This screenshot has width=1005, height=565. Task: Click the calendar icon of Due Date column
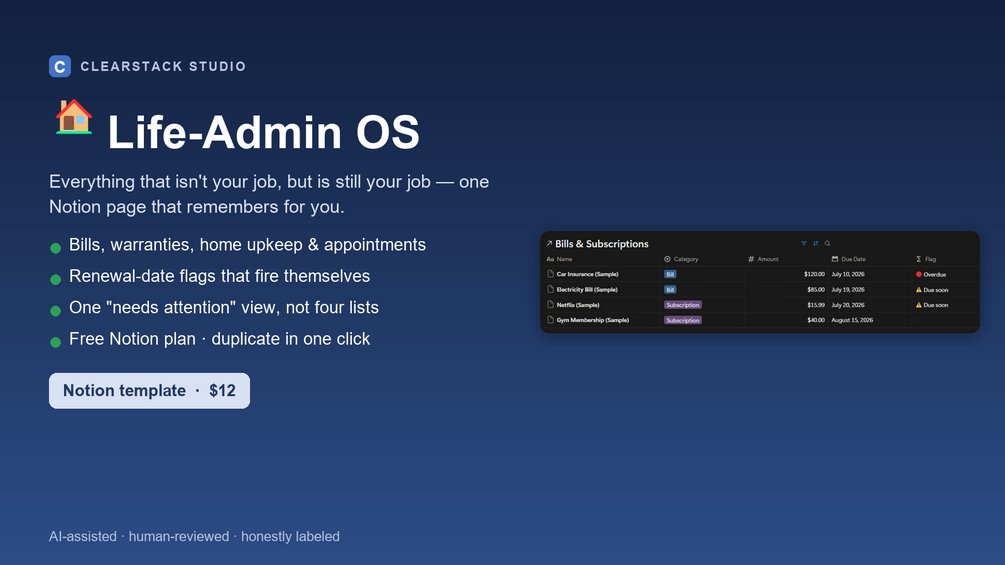(835, 259)
